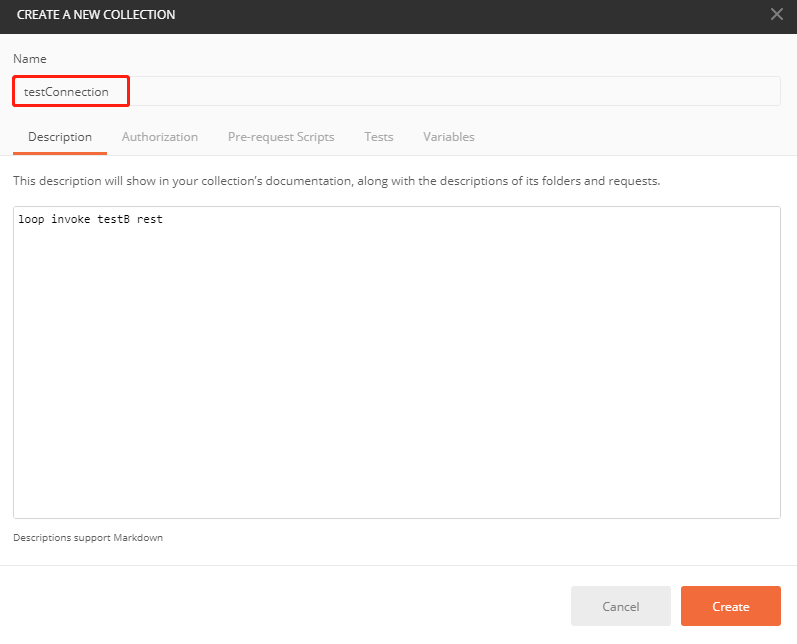The width and height of the screenshot is (797, 644).
Task: Open the Pre-request Scripts tab
Action: (281, 137)
